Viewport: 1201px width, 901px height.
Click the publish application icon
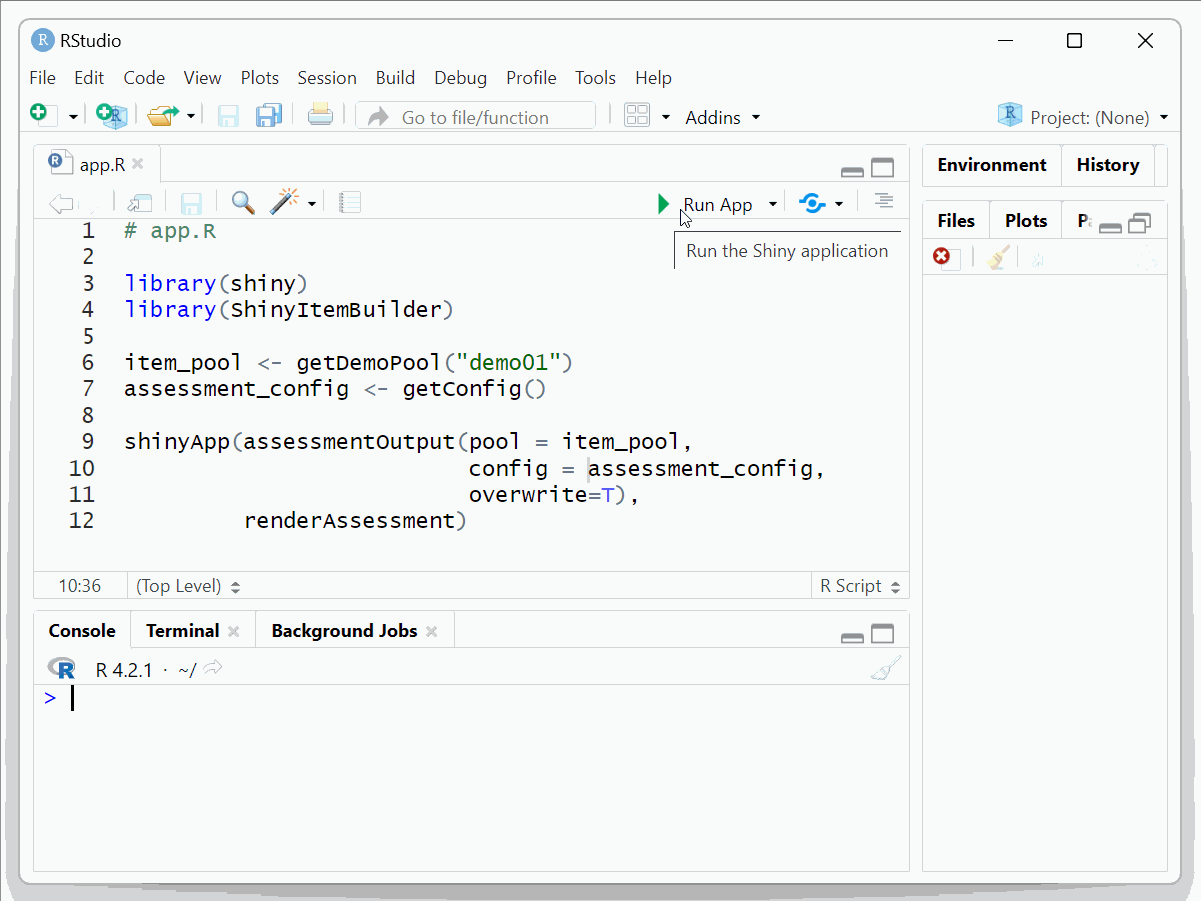point(812,204)
